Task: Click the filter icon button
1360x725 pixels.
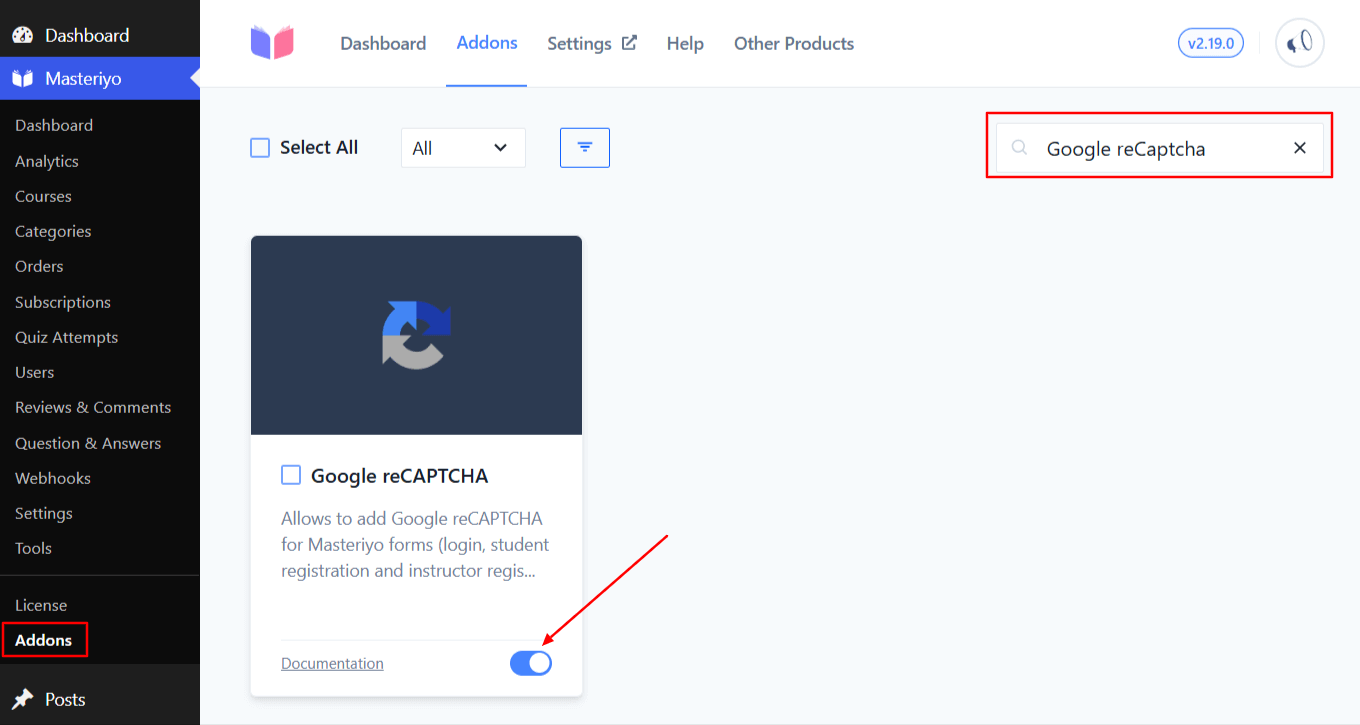Action: [585, 148]
